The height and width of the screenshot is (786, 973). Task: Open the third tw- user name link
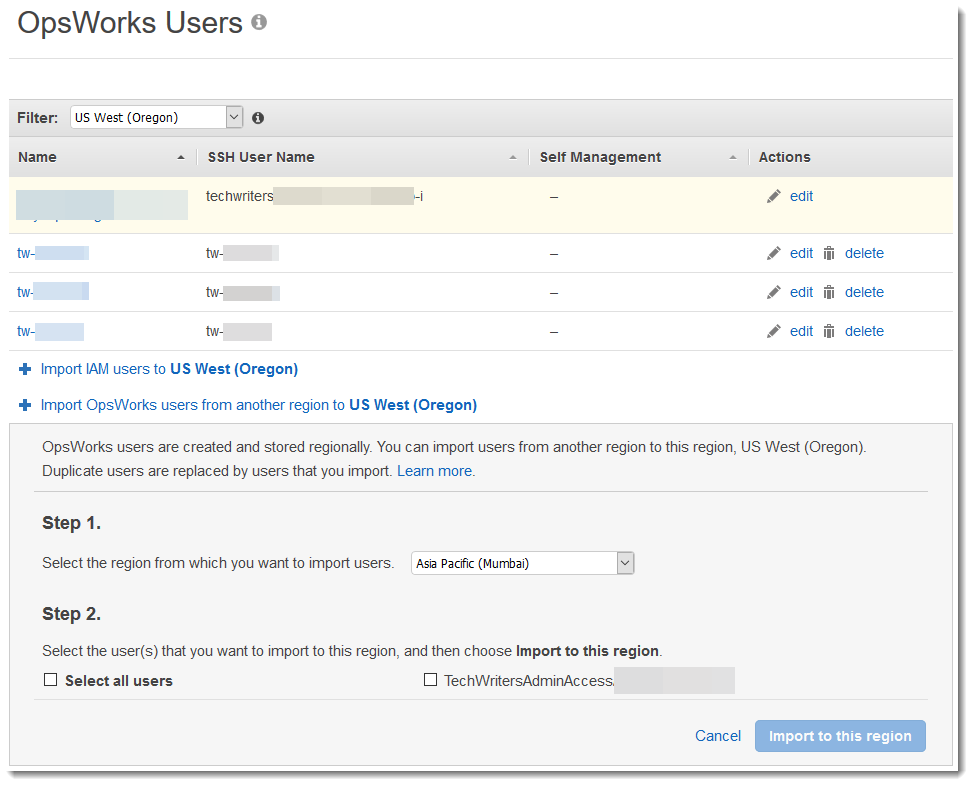click(x=50, y=331)
